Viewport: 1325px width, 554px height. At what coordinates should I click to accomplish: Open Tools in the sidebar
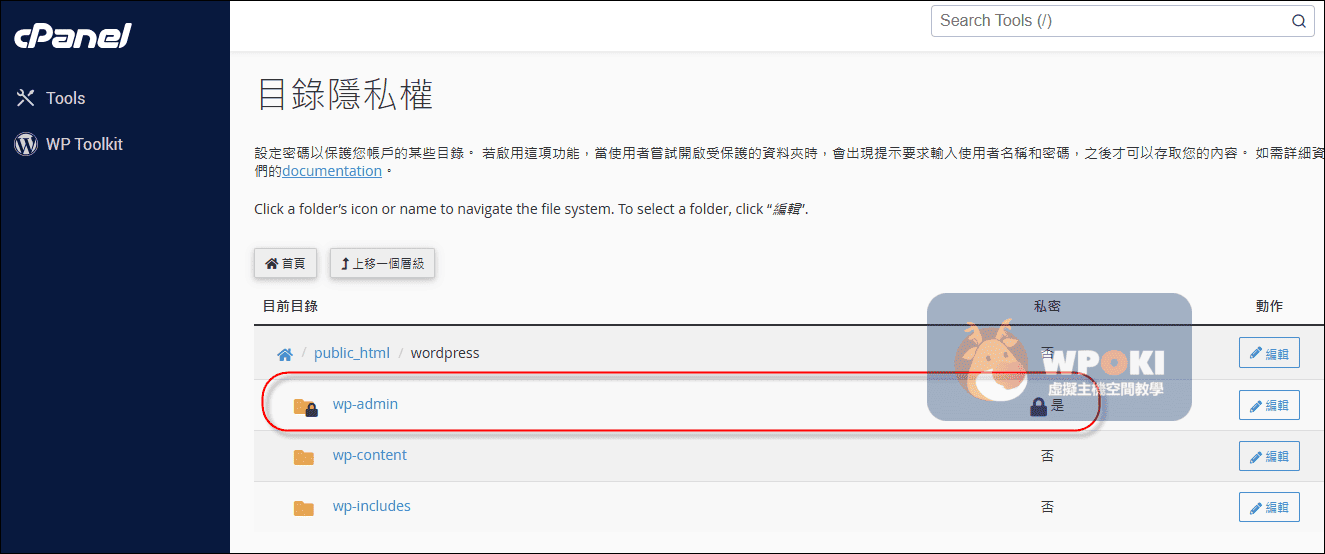[65, 98]
